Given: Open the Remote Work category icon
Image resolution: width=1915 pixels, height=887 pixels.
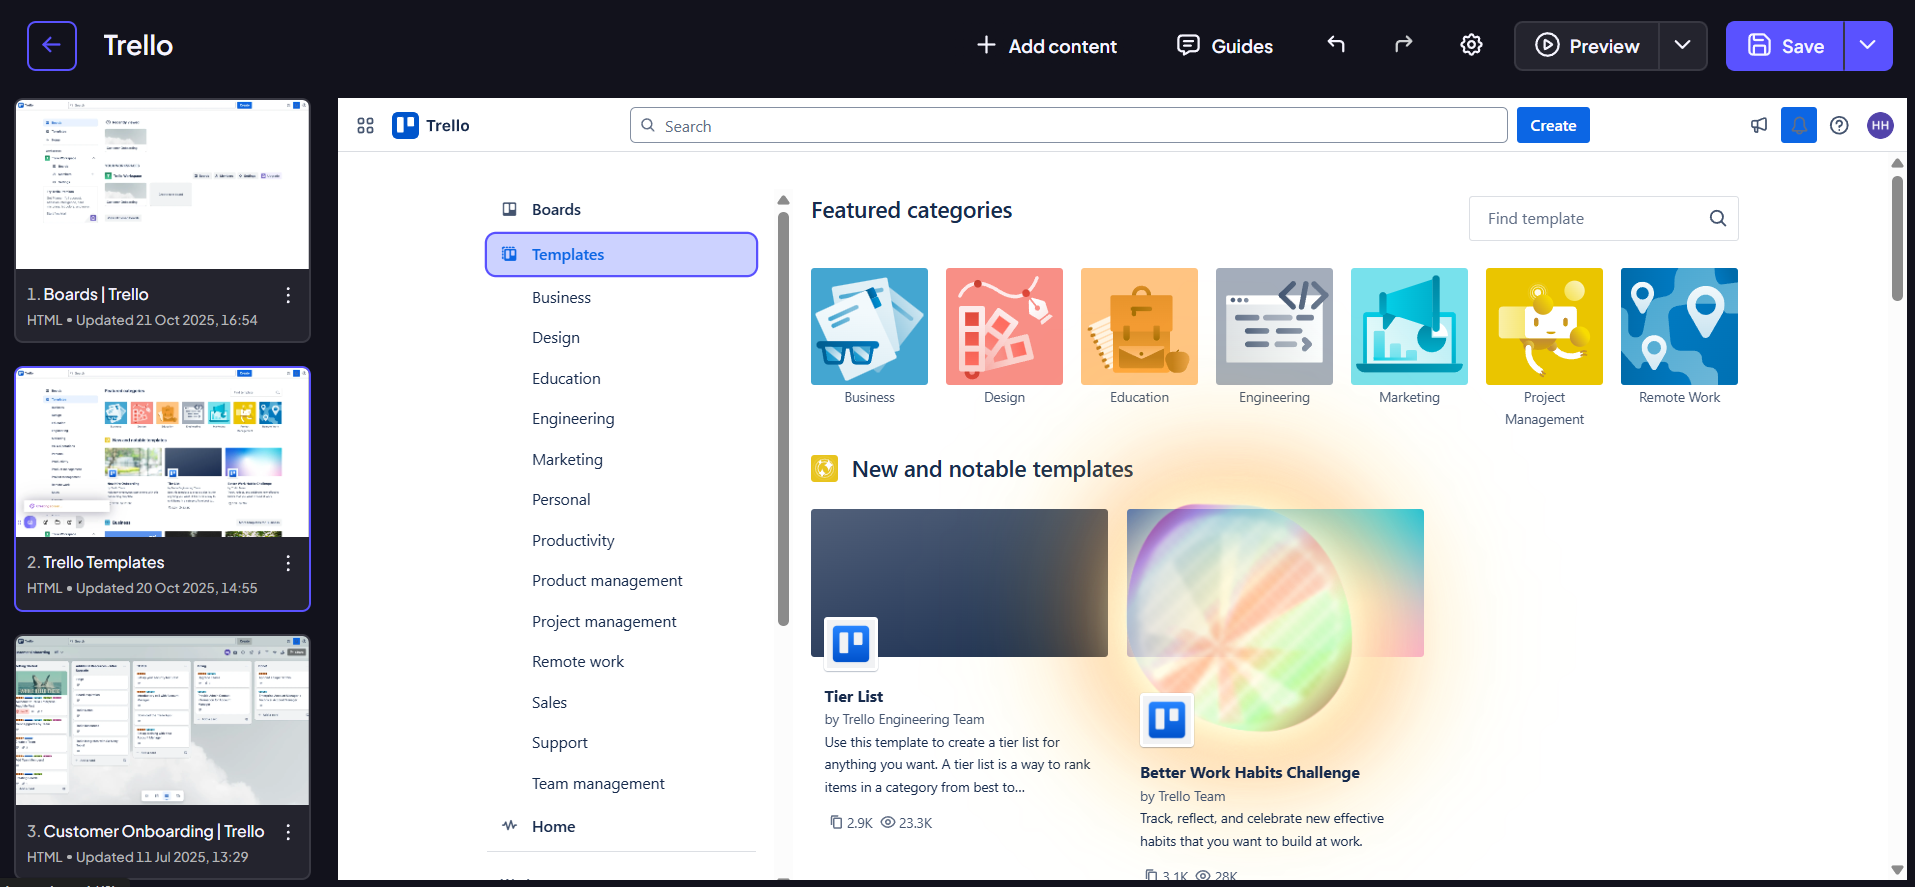Looking at the screenshot, I should click(x=1679, y=326).
